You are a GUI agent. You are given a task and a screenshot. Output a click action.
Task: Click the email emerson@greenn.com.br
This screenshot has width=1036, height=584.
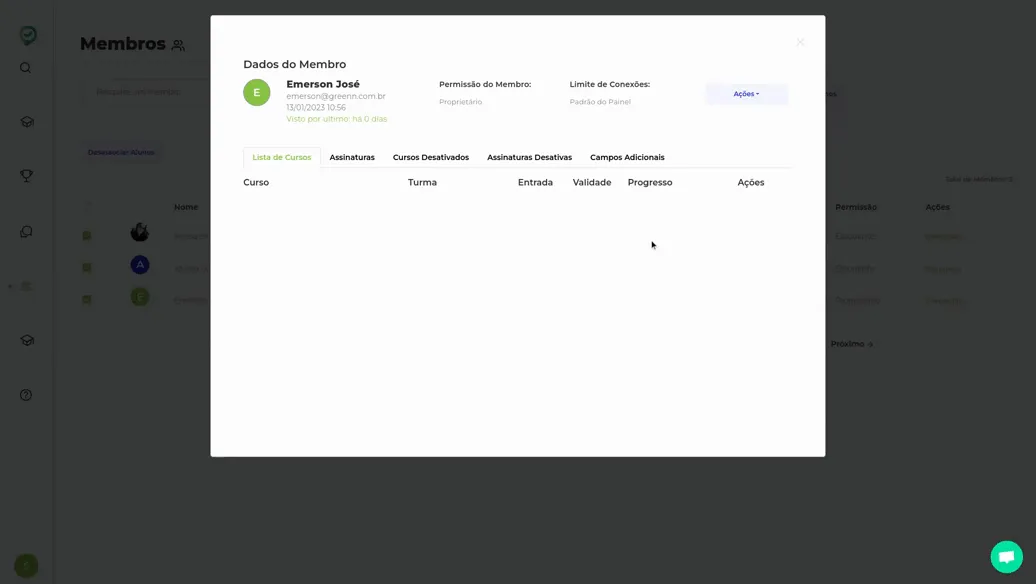tap(336, 96)
